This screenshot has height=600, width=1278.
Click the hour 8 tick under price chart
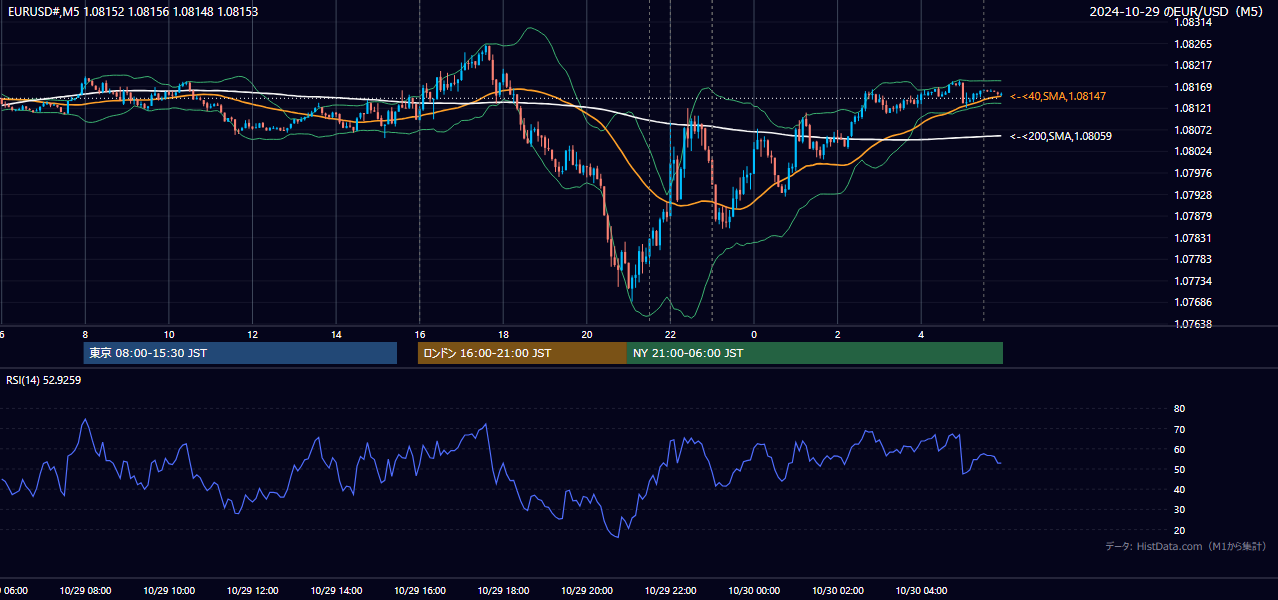click(x=85, y=335)
